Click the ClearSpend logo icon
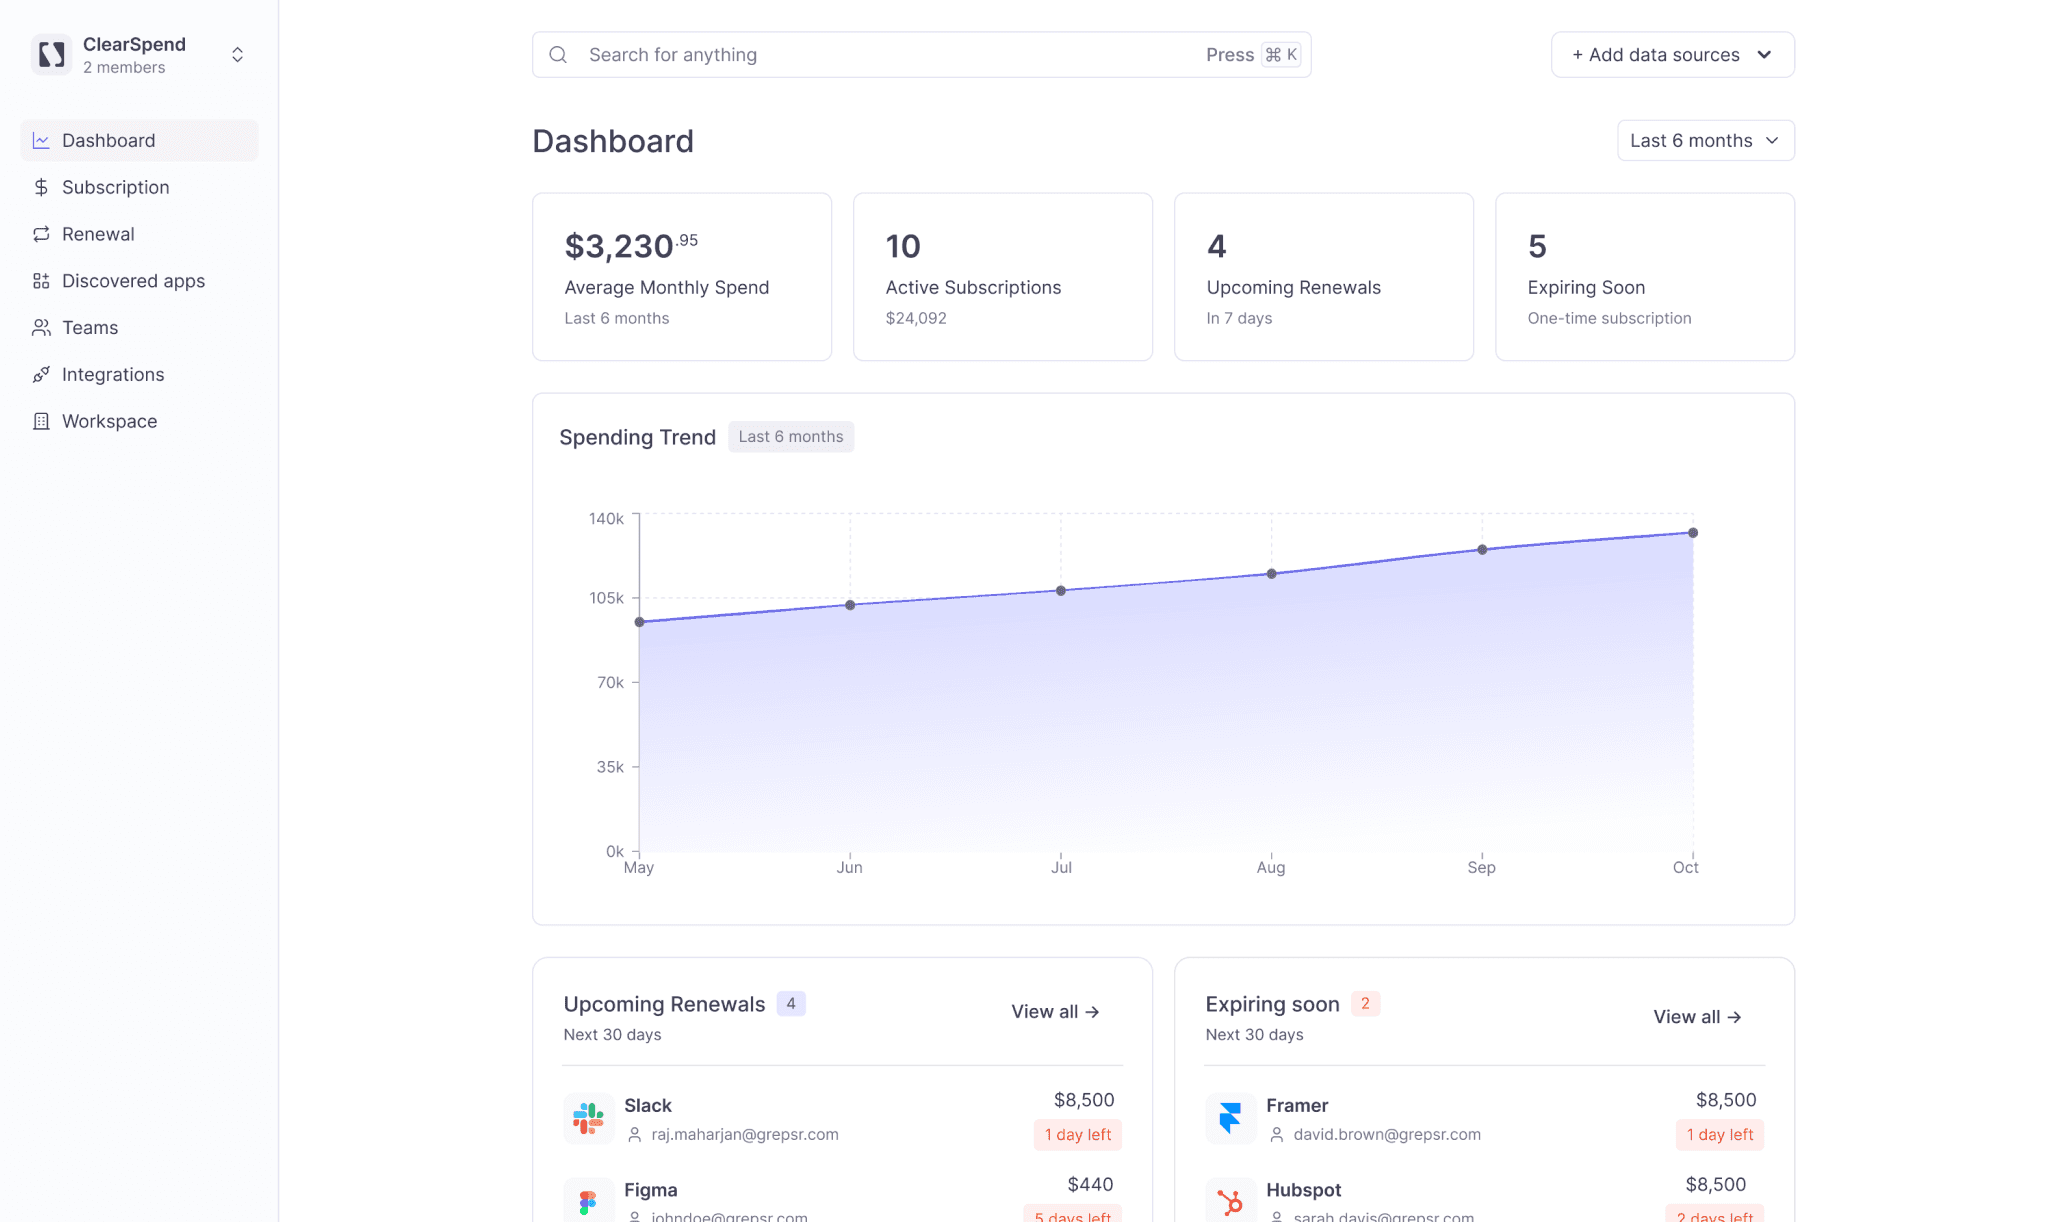This screenshot has height=1222, width=2048. [x=51, y=55]
